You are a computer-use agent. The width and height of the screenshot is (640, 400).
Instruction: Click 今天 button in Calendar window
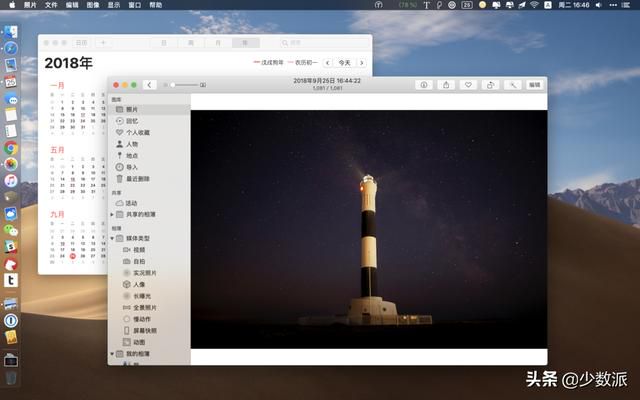(344, 62)
